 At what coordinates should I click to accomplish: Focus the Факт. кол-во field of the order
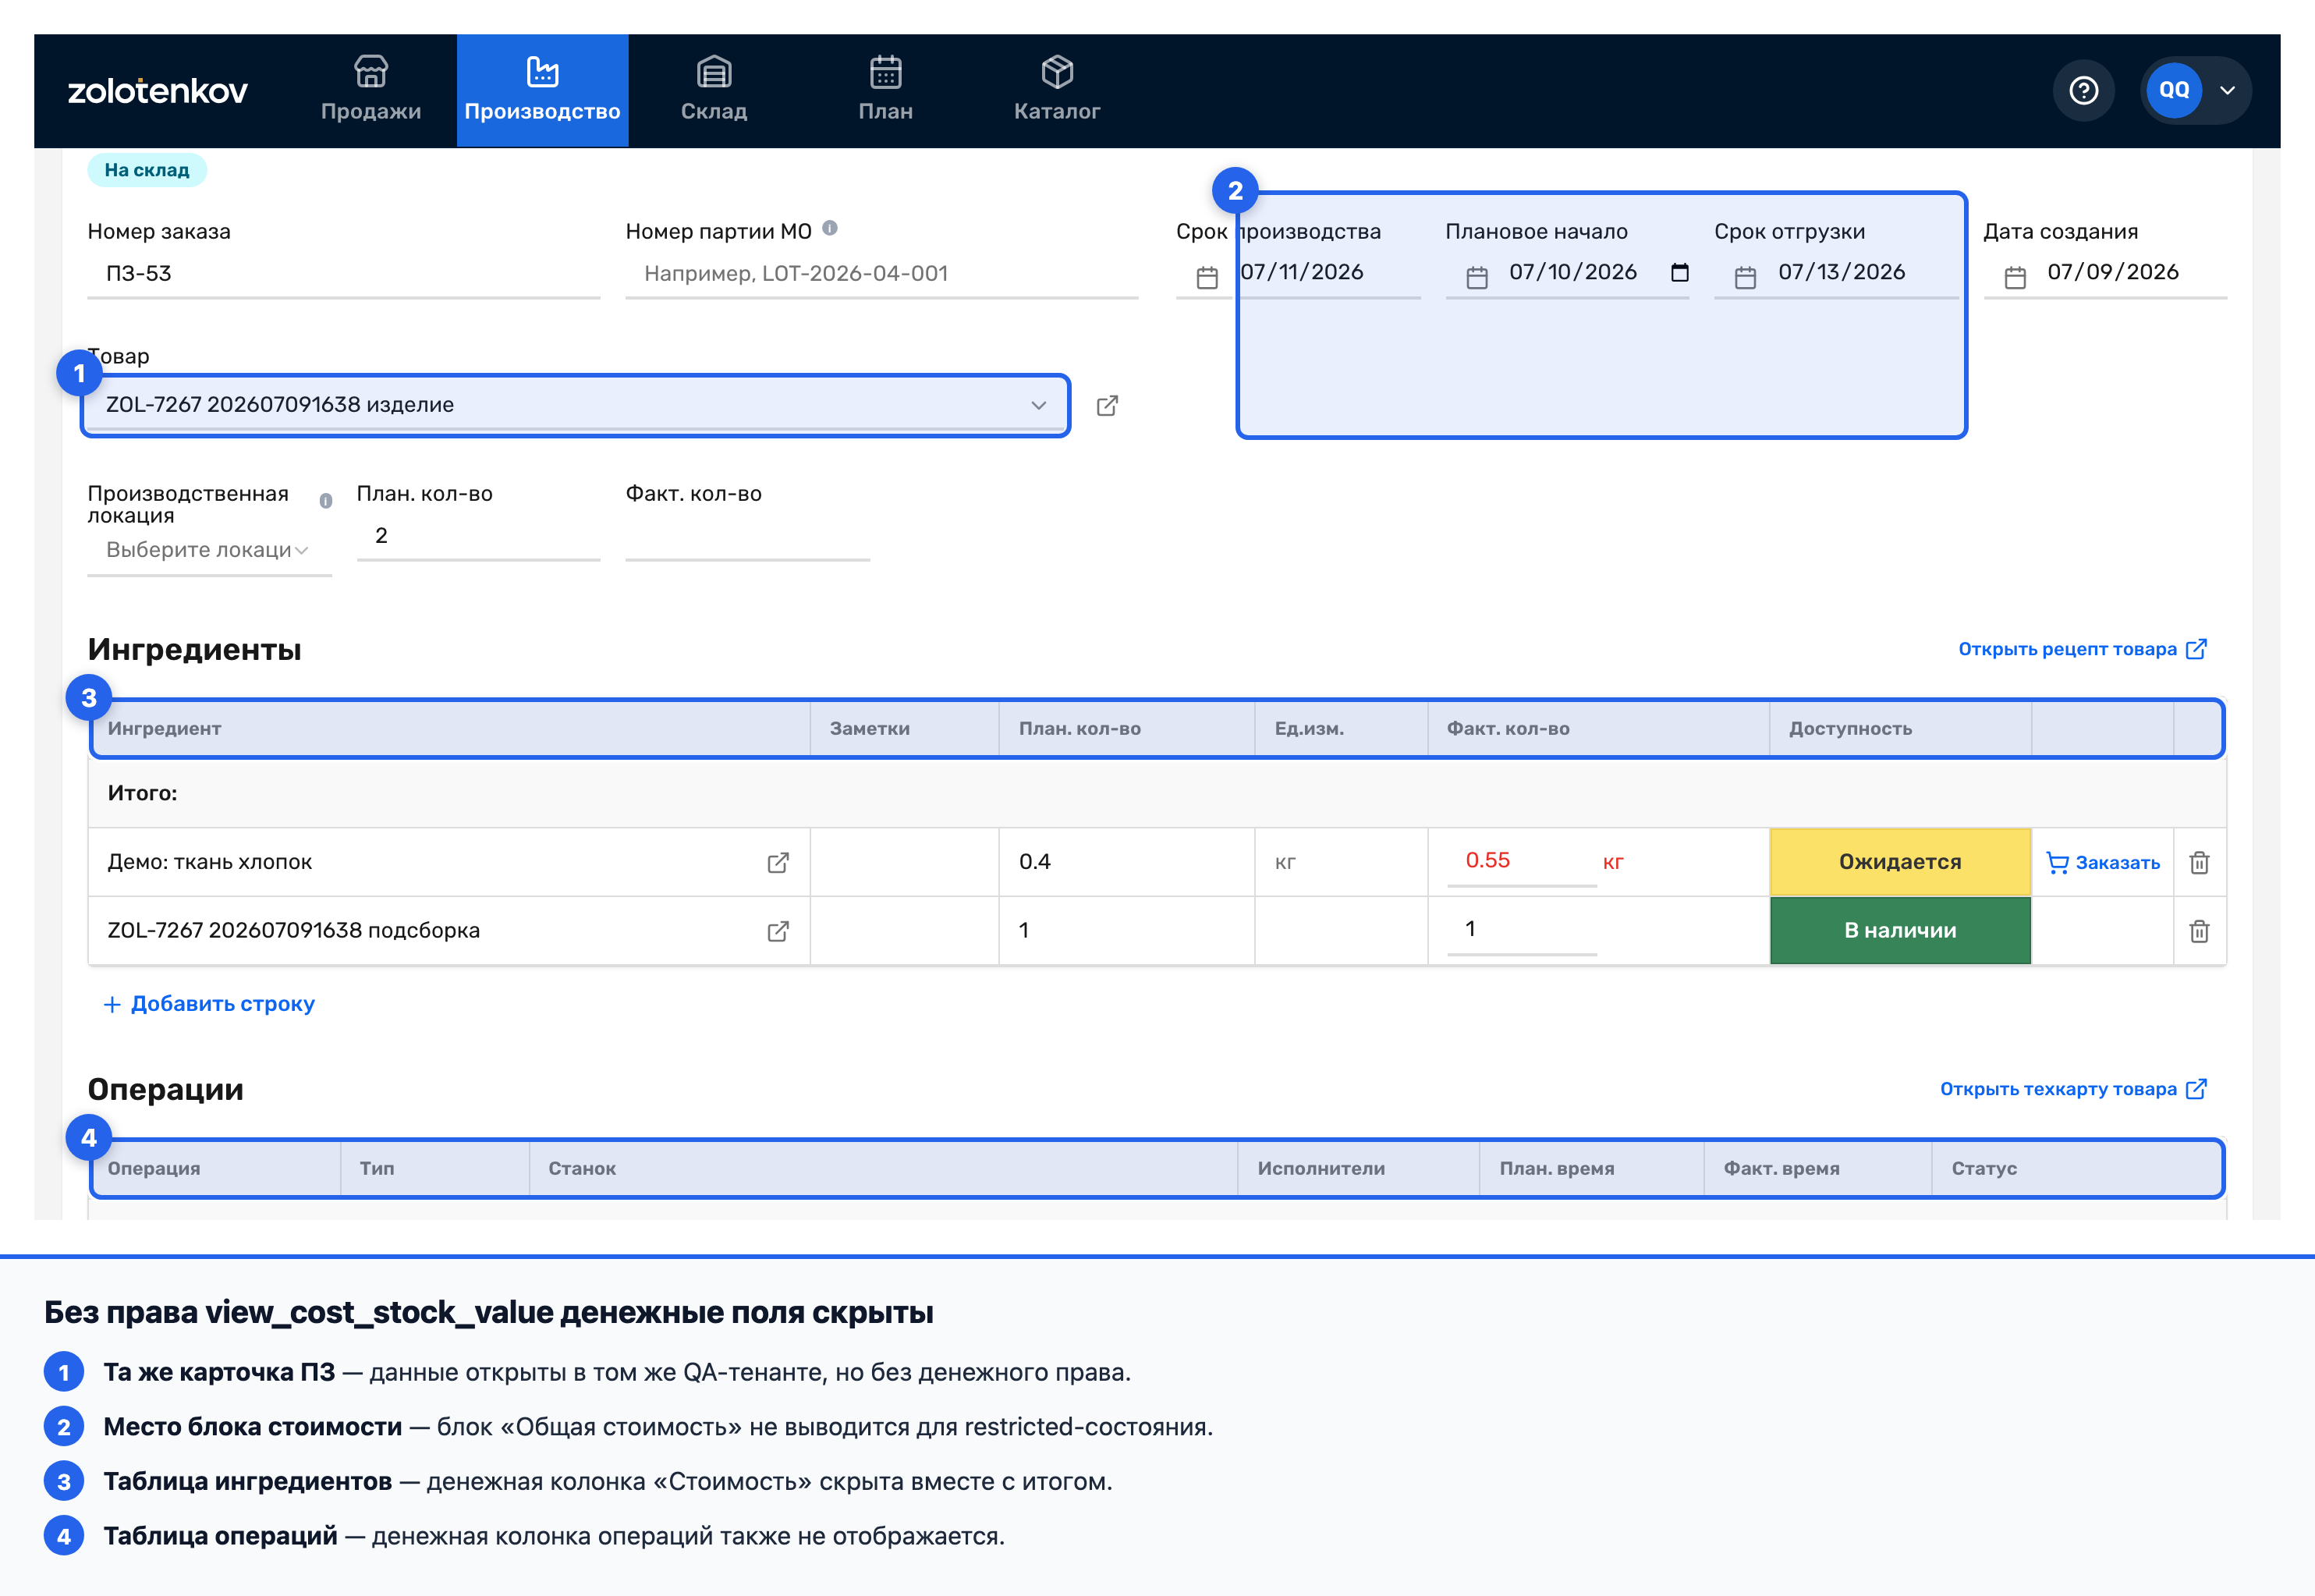747,535
